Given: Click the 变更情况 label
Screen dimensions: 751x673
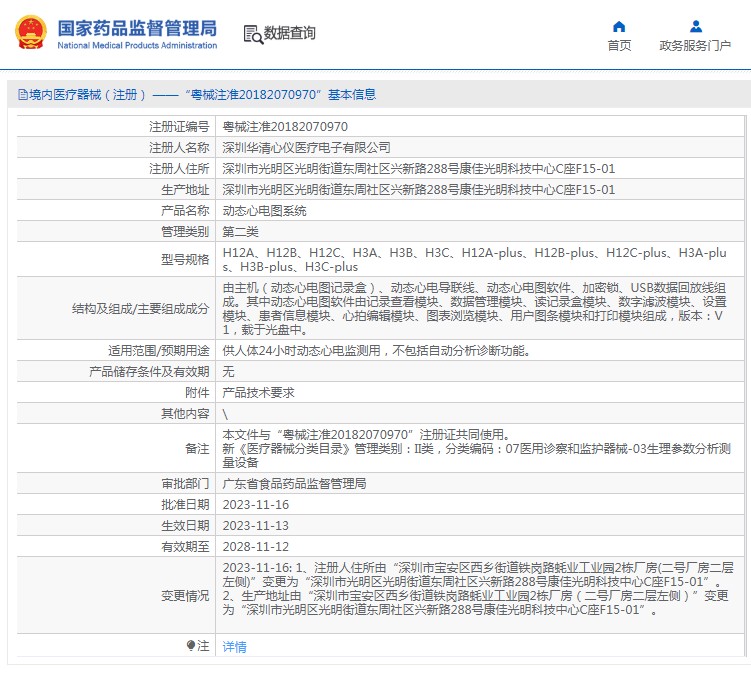Looking at the screenshot, I should [x=185, y=596].
